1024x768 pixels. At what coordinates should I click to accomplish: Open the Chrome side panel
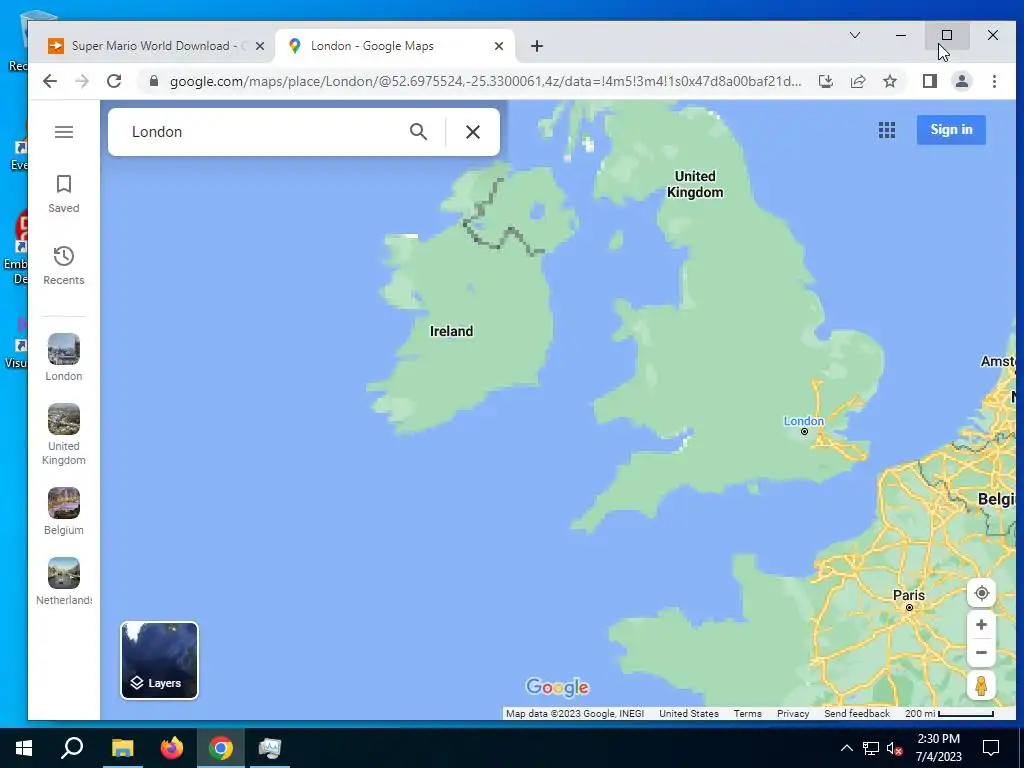[x=929, y=81]
